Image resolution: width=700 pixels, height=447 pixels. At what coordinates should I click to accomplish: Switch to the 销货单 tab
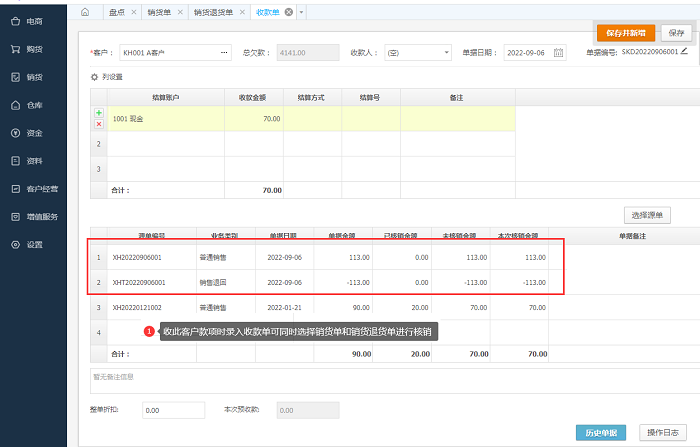click(157, 12)
